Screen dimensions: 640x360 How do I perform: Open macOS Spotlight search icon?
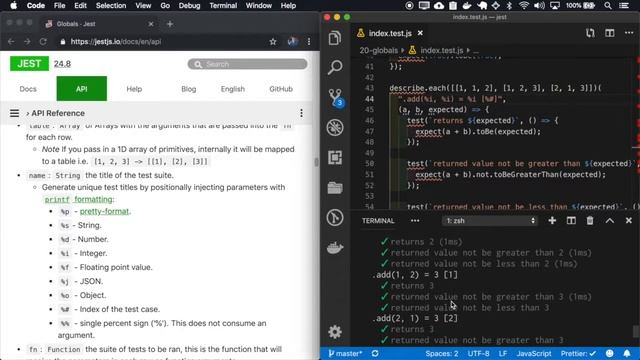608,6
